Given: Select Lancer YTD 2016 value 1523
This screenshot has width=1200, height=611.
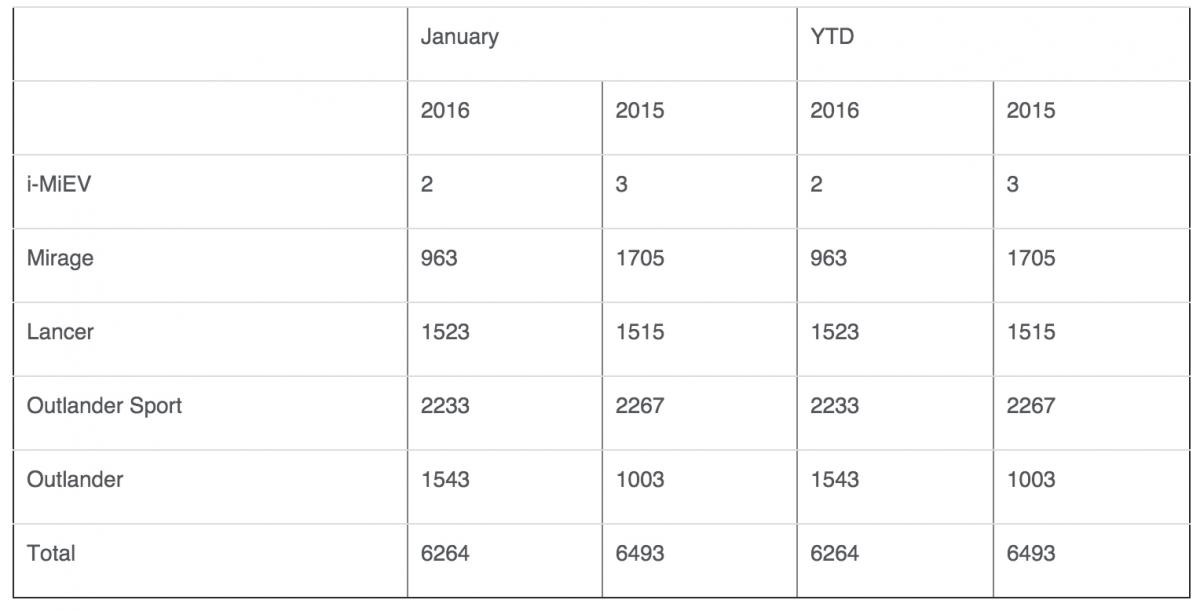Looking at the screenshot, I should coord(835,332).
